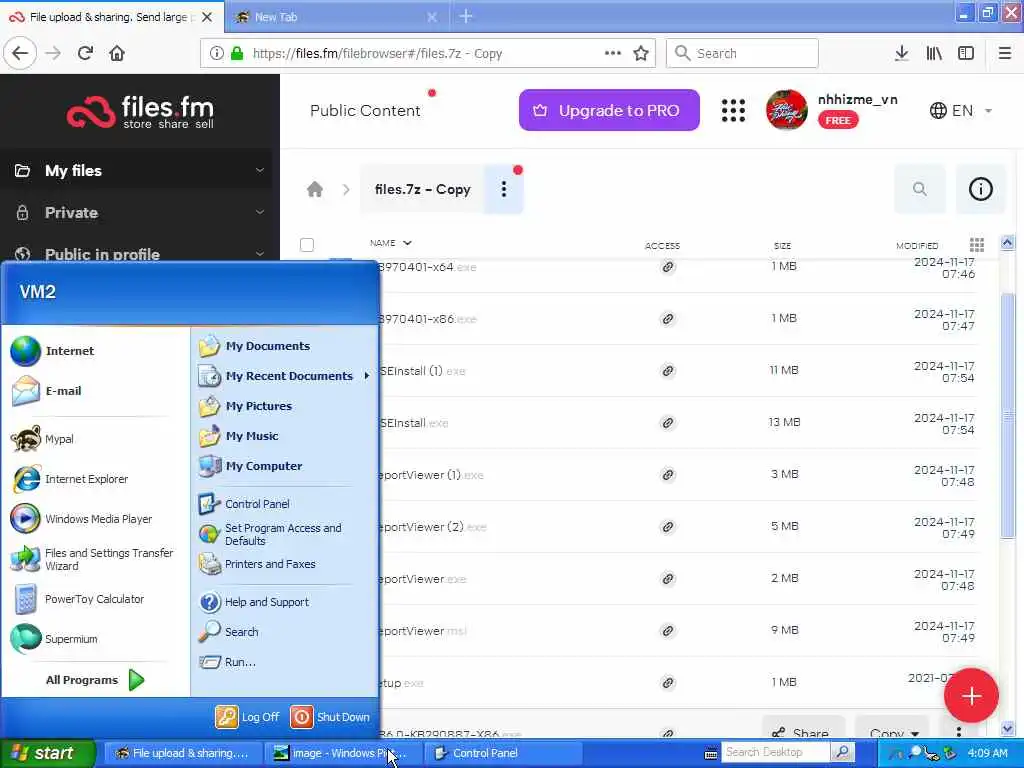The width and height of the screenshot is (1024, 768).
Task: Click the Shut Down button
Action: (330, 717)
